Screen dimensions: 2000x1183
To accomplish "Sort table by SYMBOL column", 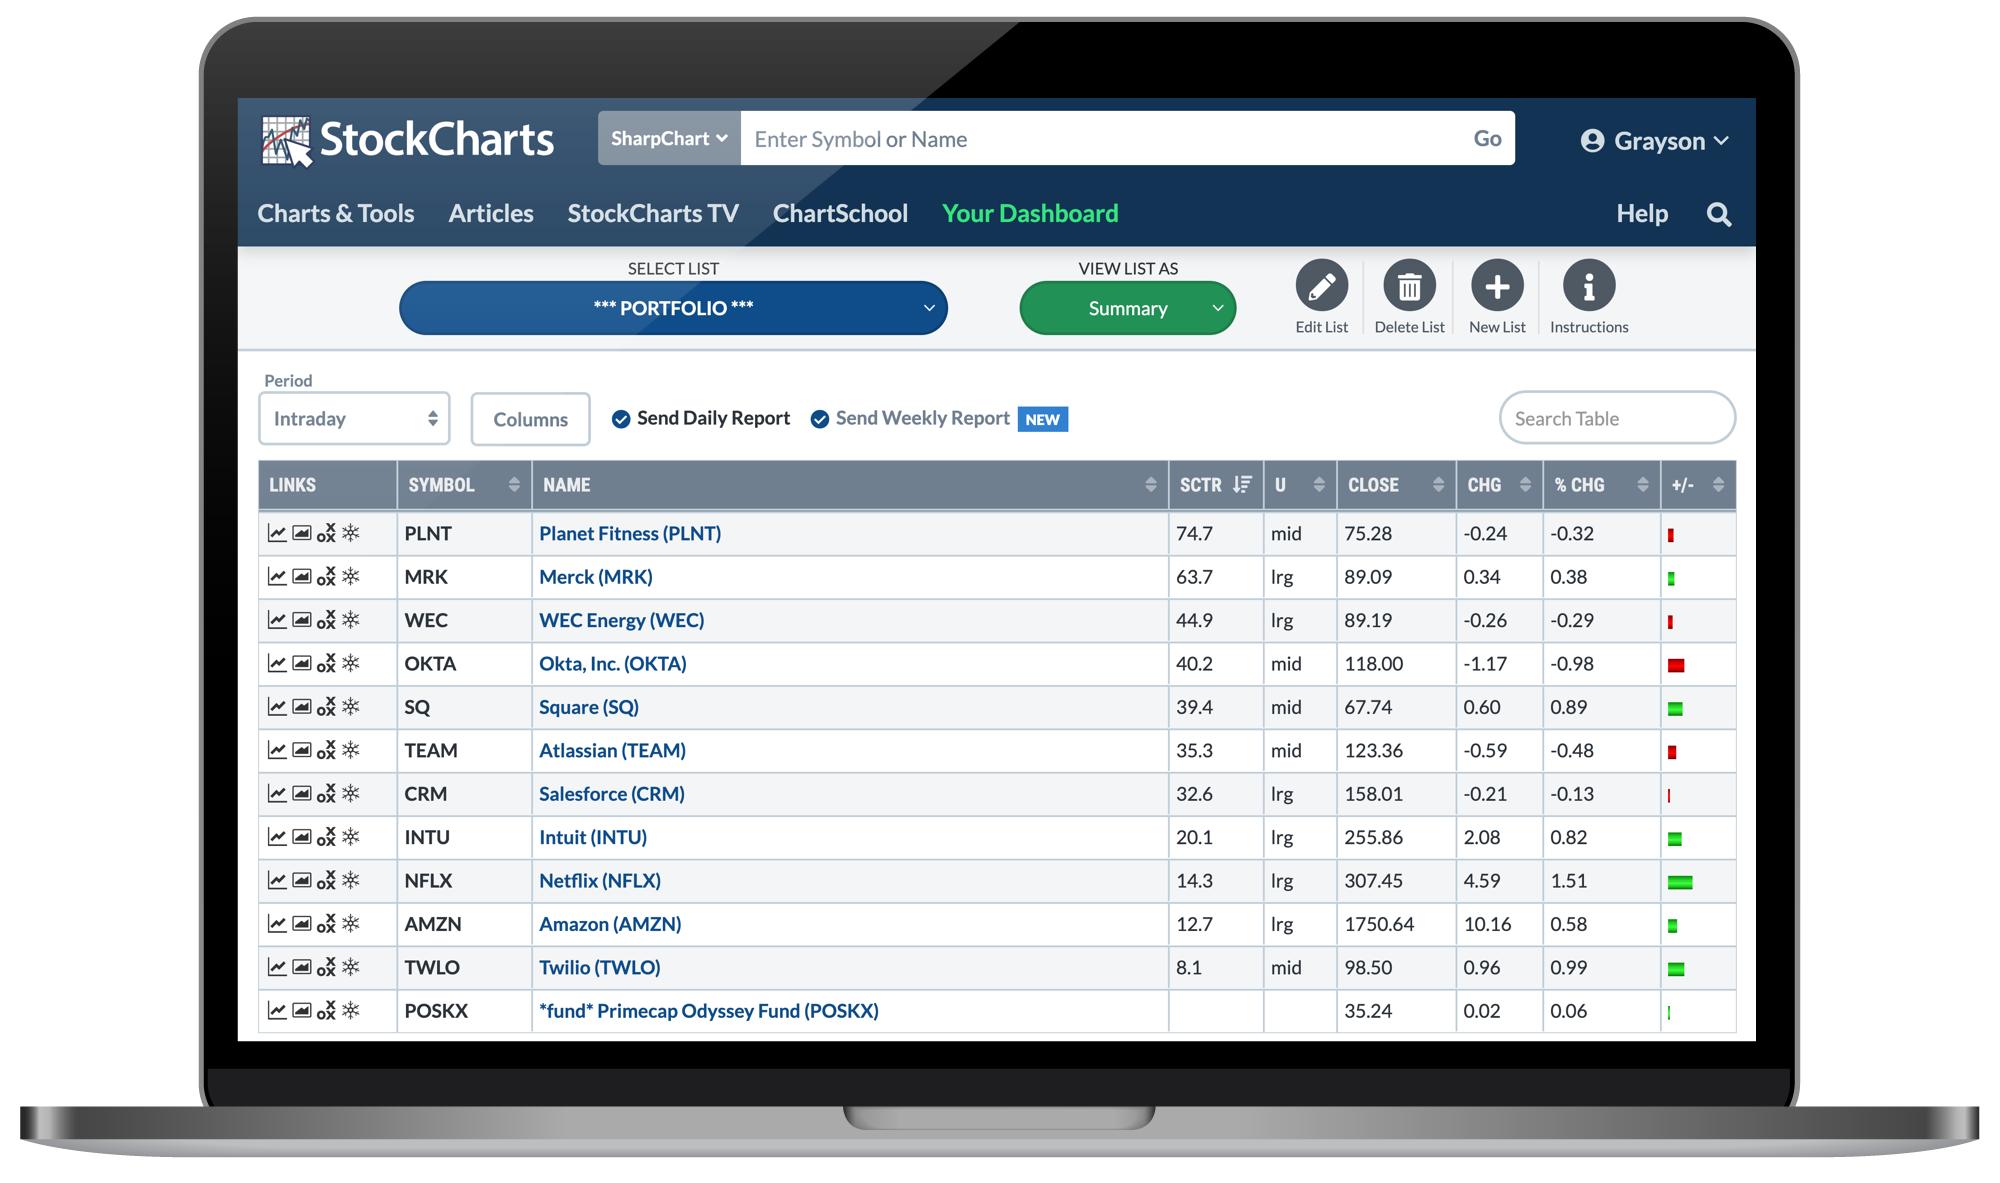I will (464, 485).
